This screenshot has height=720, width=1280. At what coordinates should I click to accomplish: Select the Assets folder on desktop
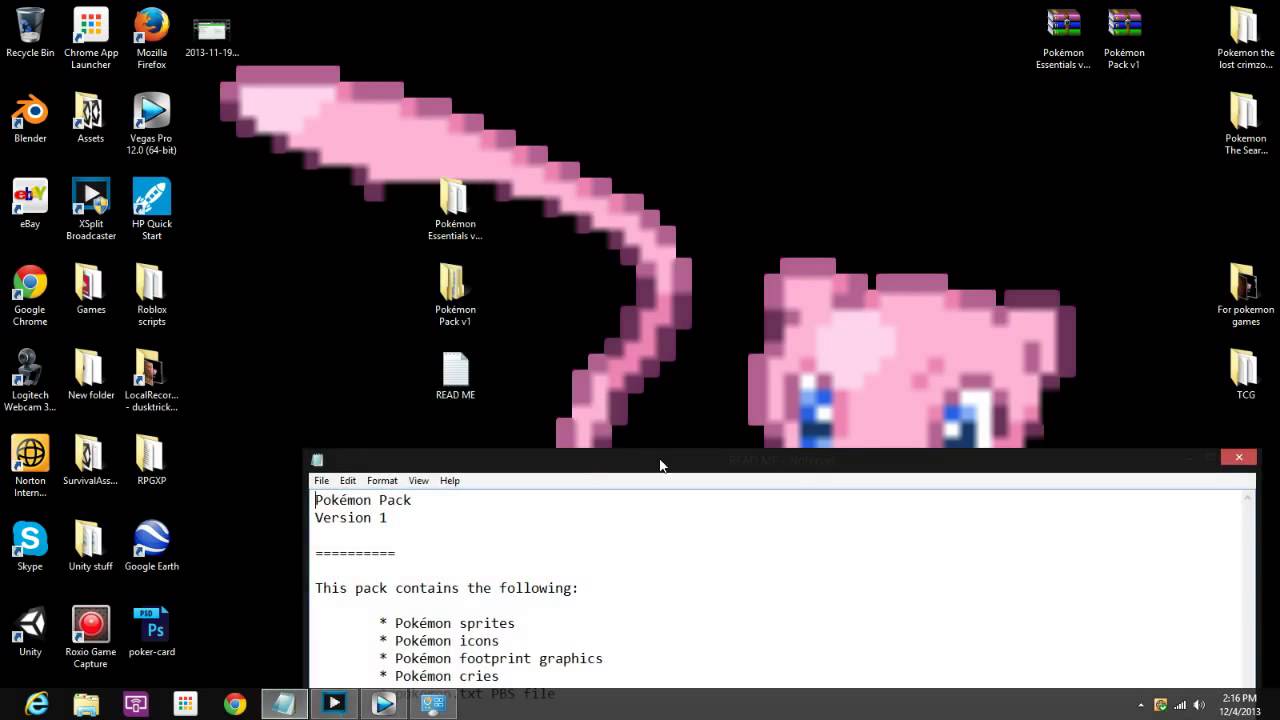pos(91,118)
